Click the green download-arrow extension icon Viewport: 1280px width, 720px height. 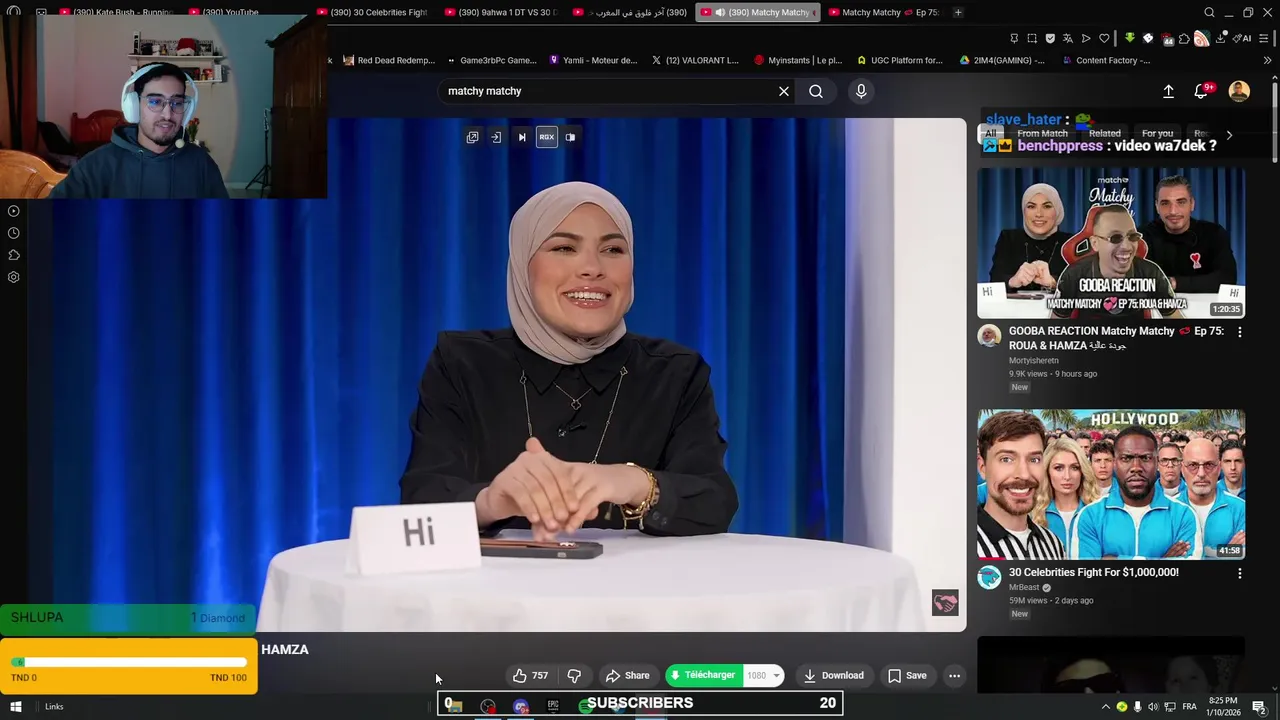(x=1130, y=38)
